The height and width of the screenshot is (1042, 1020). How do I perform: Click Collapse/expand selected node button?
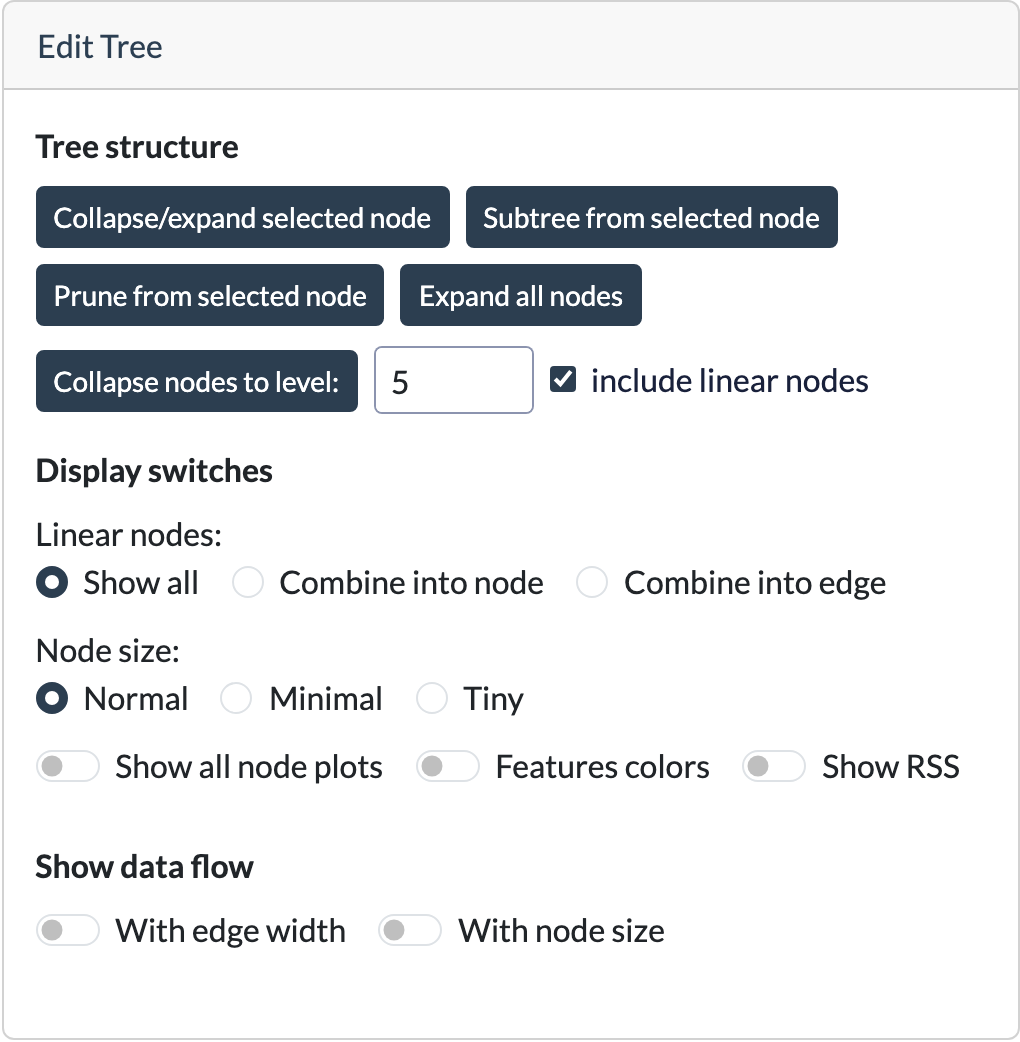[x=243, y=217]
